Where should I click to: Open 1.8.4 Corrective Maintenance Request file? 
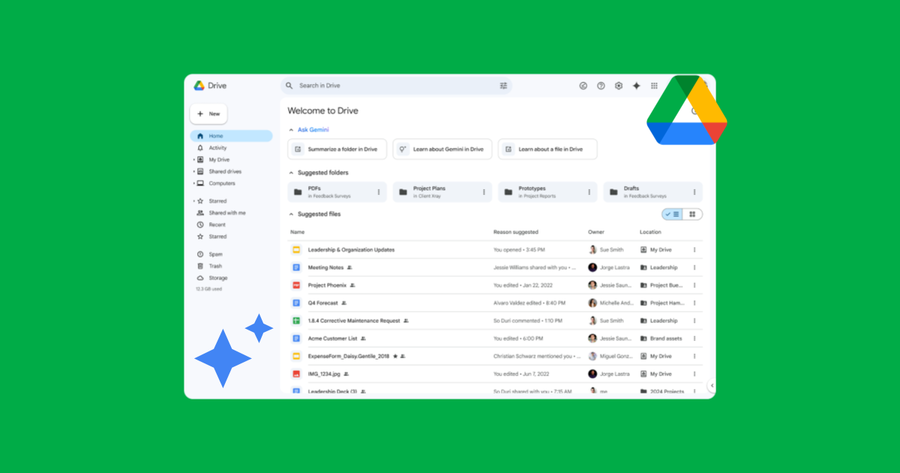[x=354, y=321]
